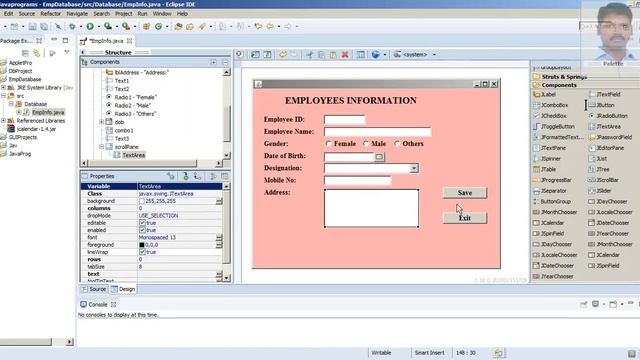
Task: Pick ButtonGroup from the palette
Action: pyautogui.click(x=552, y=201)
